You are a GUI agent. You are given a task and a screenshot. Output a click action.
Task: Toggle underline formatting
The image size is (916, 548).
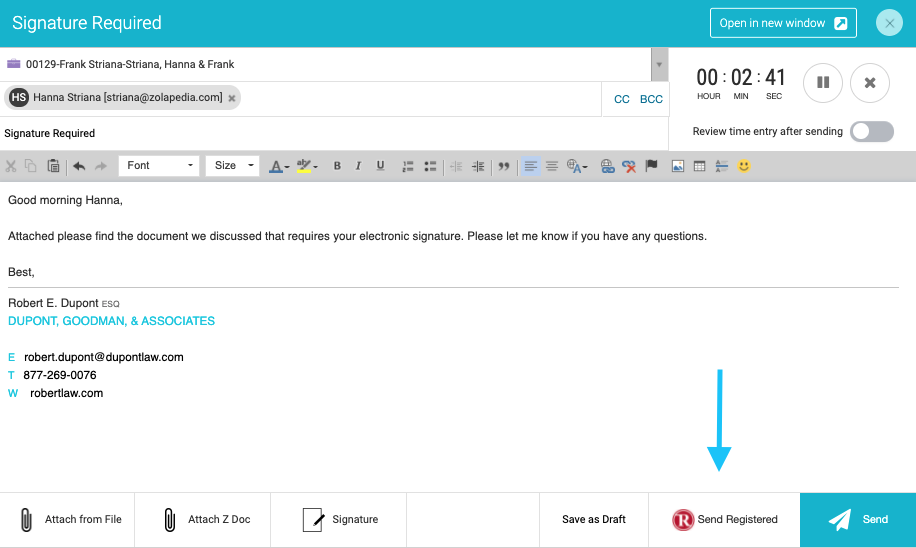(x=380, y=166)
